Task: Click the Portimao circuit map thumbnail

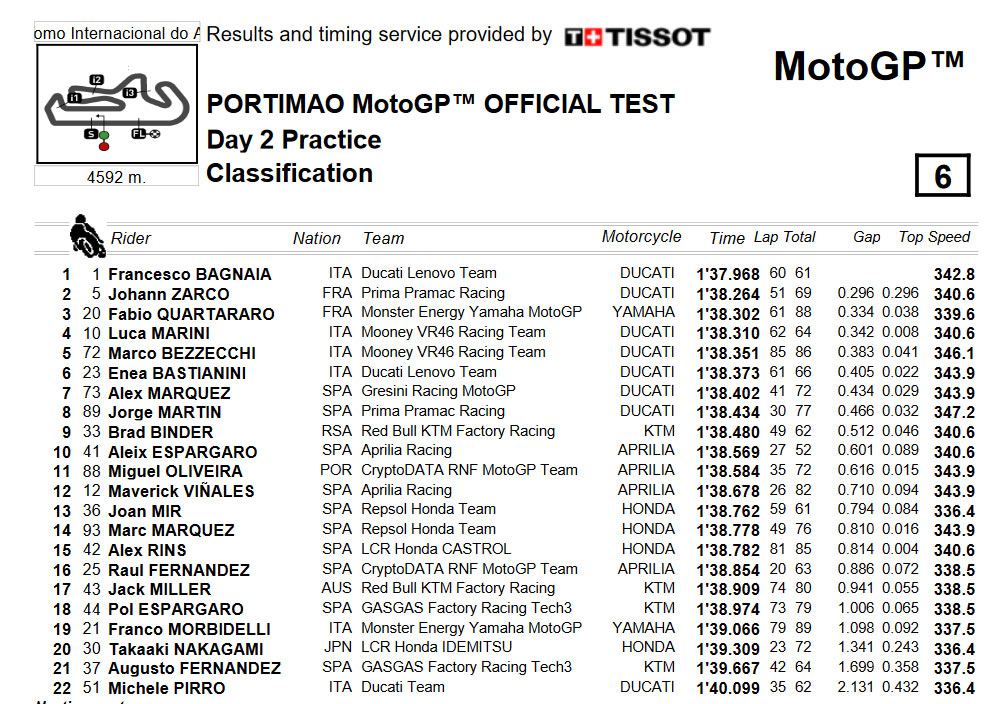Action: click(x=117, y=104)
